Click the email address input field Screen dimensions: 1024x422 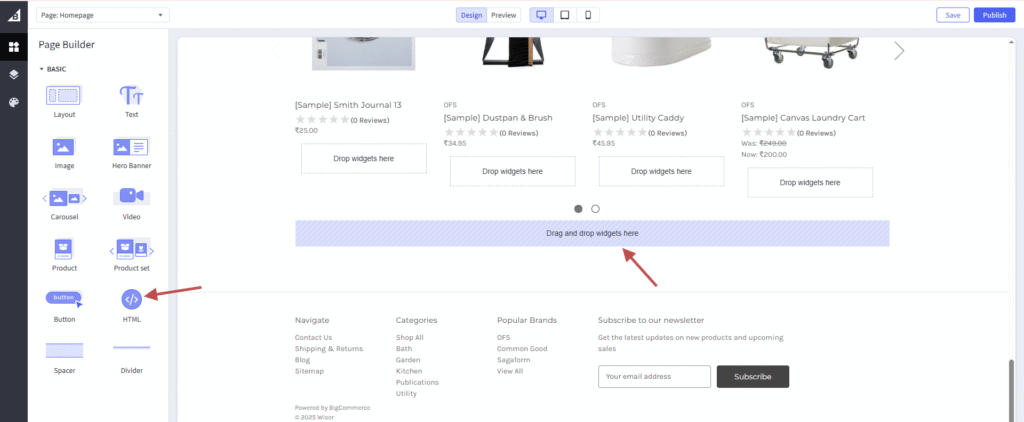pyautogui.click(x=654, y=377)
